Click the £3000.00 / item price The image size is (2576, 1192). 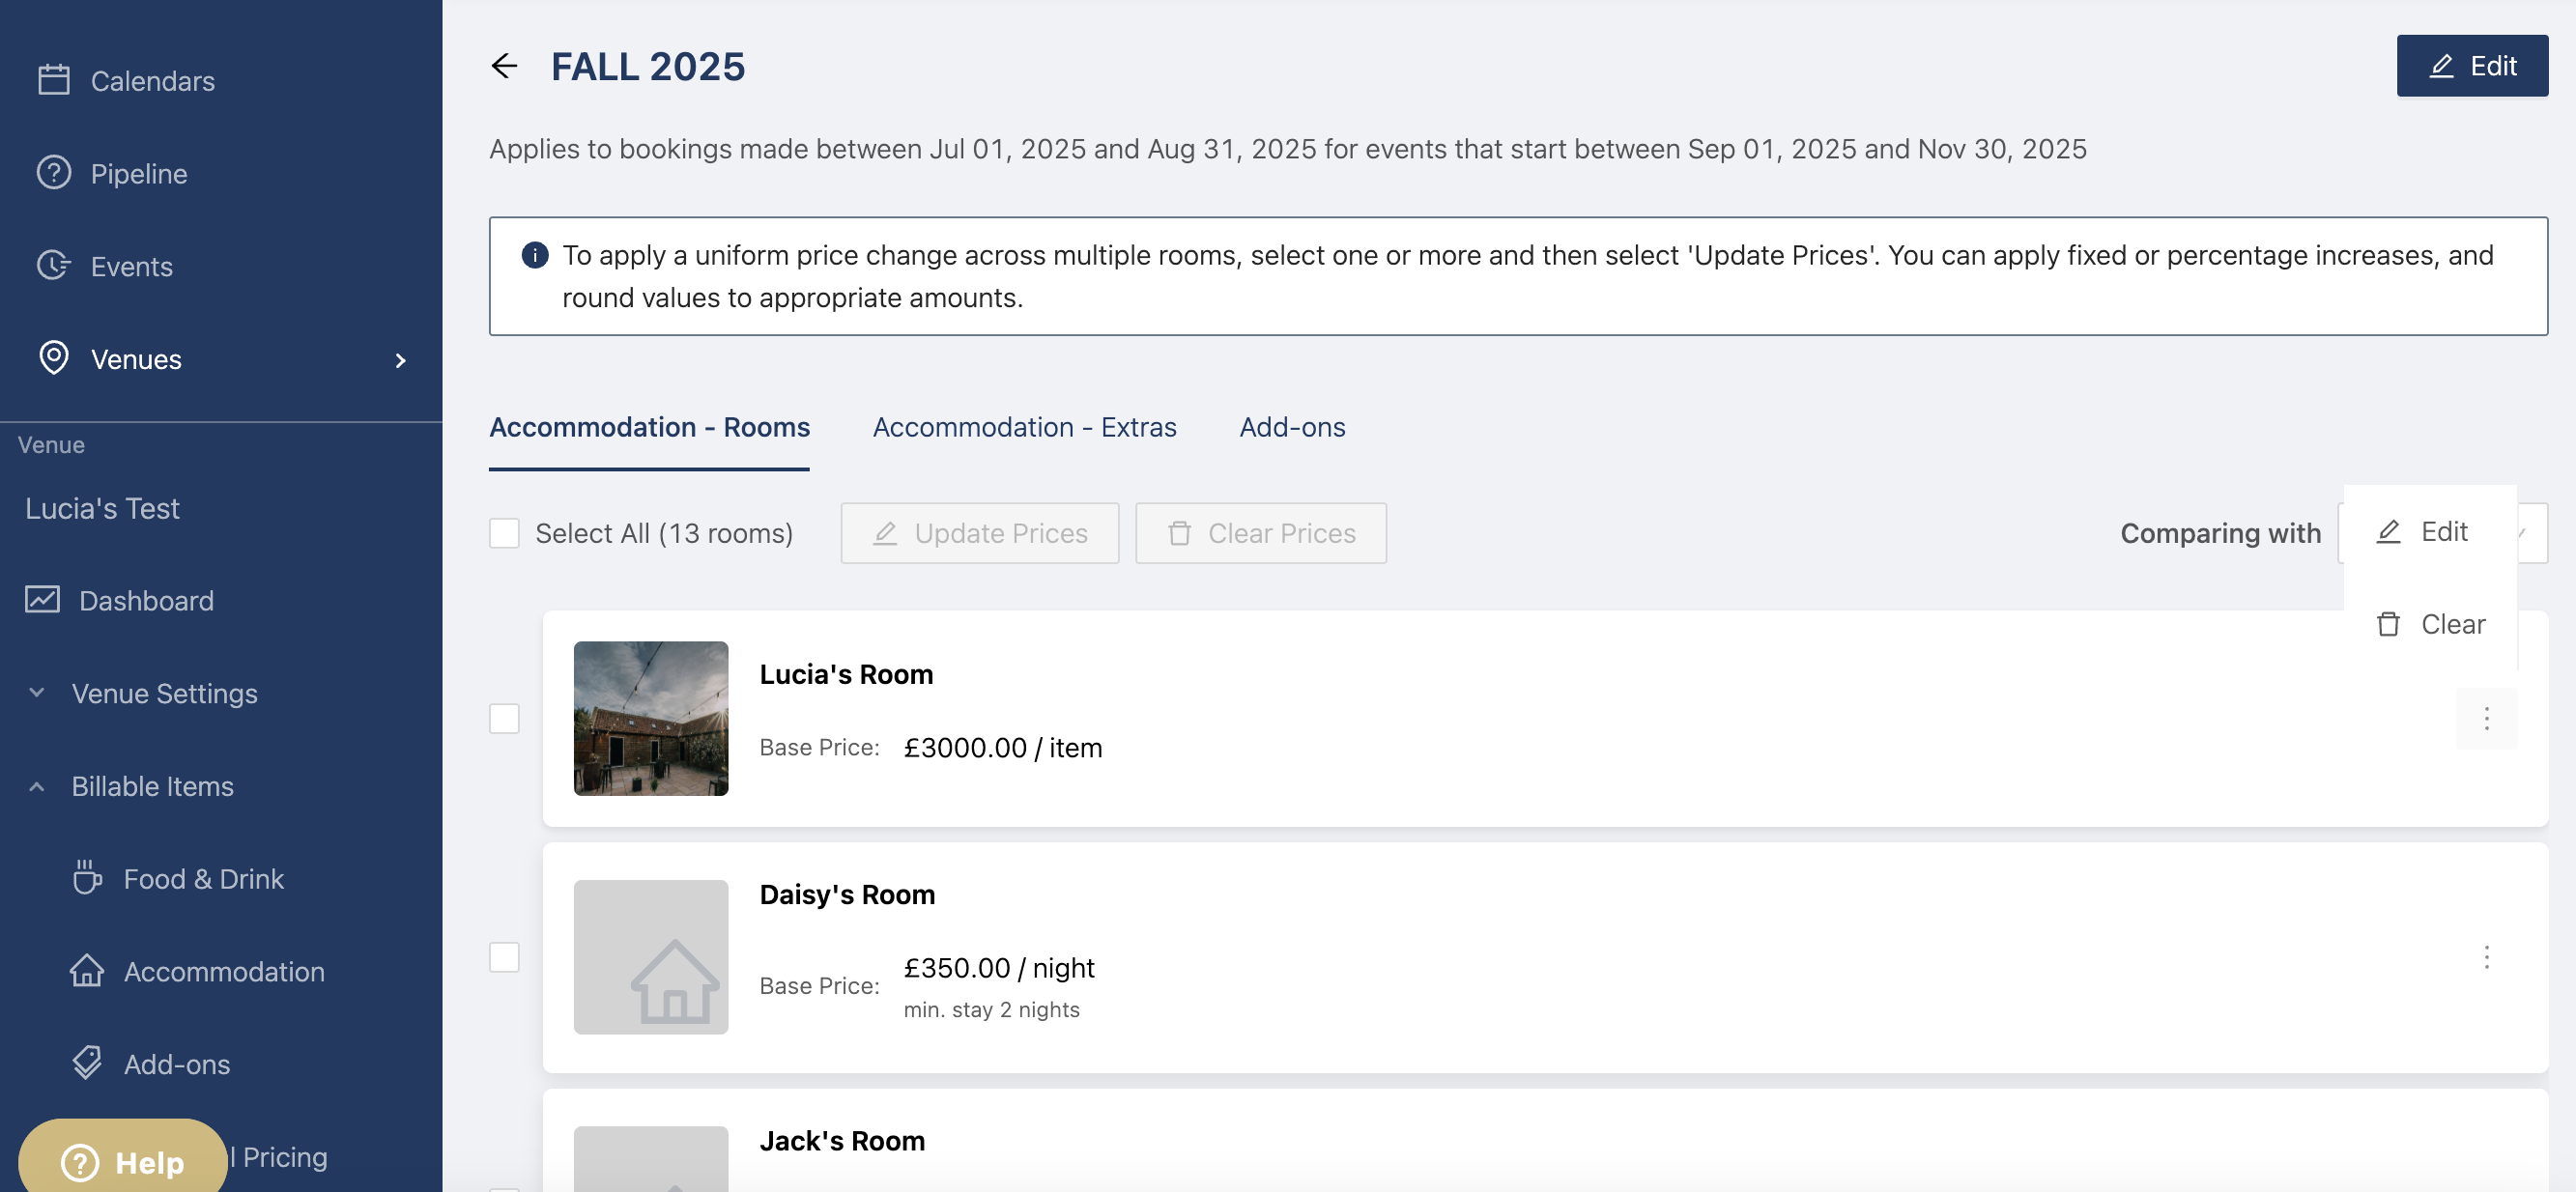1003,747
